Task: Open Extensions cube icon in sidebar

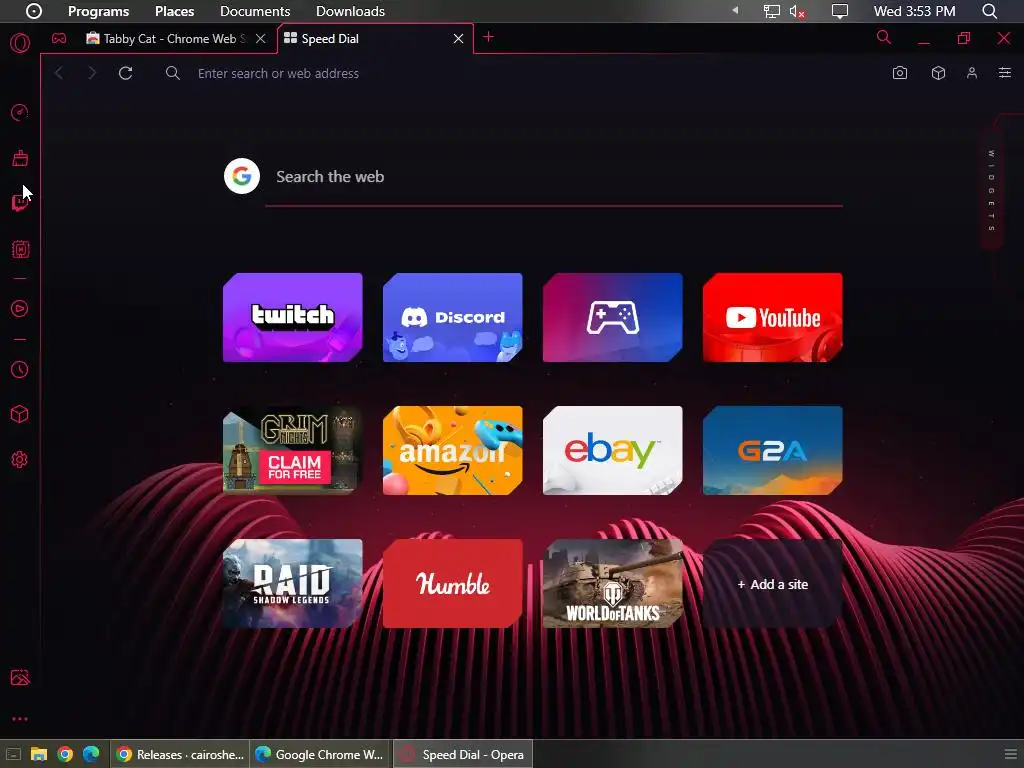Action: click(x=20, y=414)
